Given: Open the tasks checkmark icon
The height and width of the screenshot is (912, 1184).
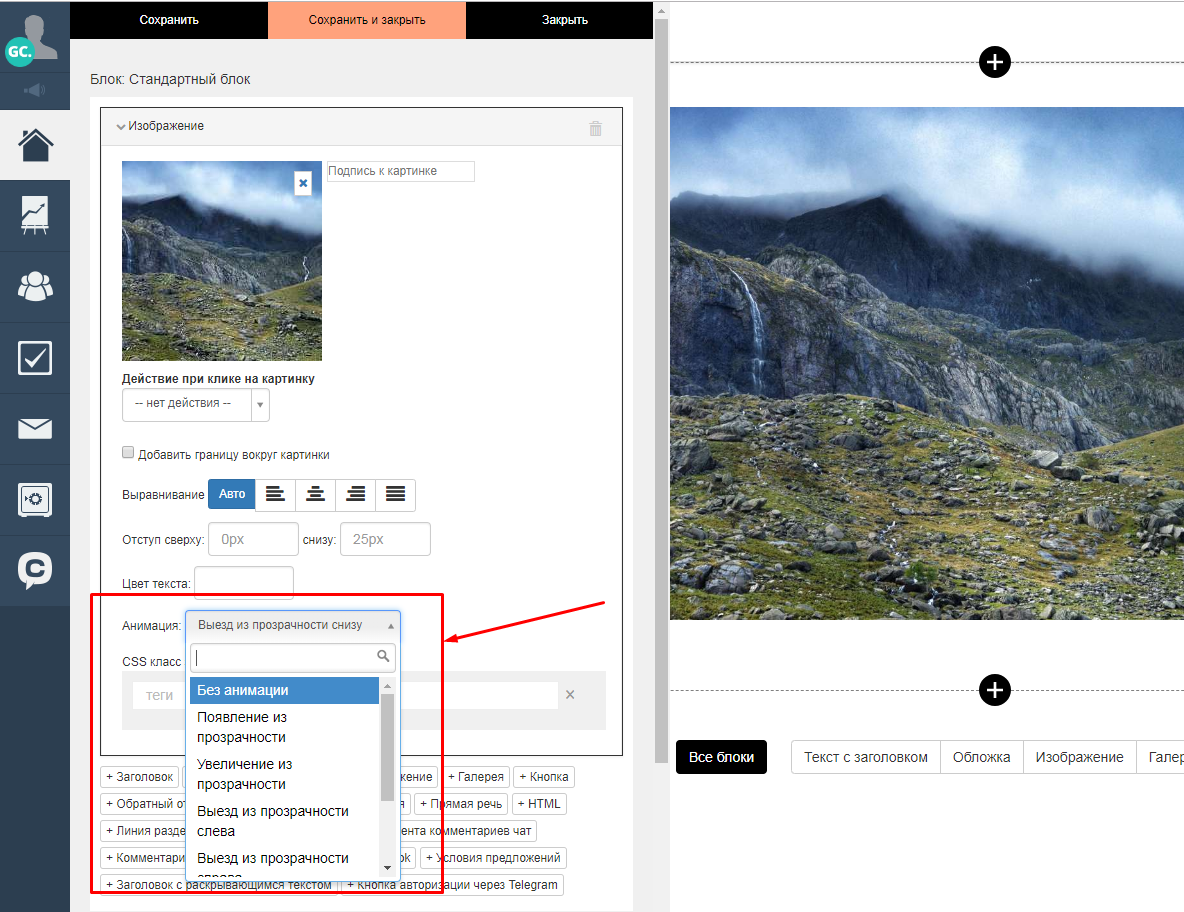Looking at the screenshot, I should click(x=35, y=357).
